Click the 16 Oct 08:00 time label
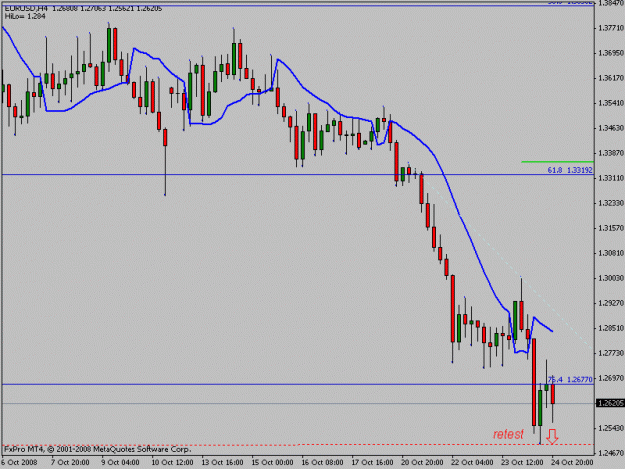The image size is (625, 469). pyautogui.click(x=322, y=463)
